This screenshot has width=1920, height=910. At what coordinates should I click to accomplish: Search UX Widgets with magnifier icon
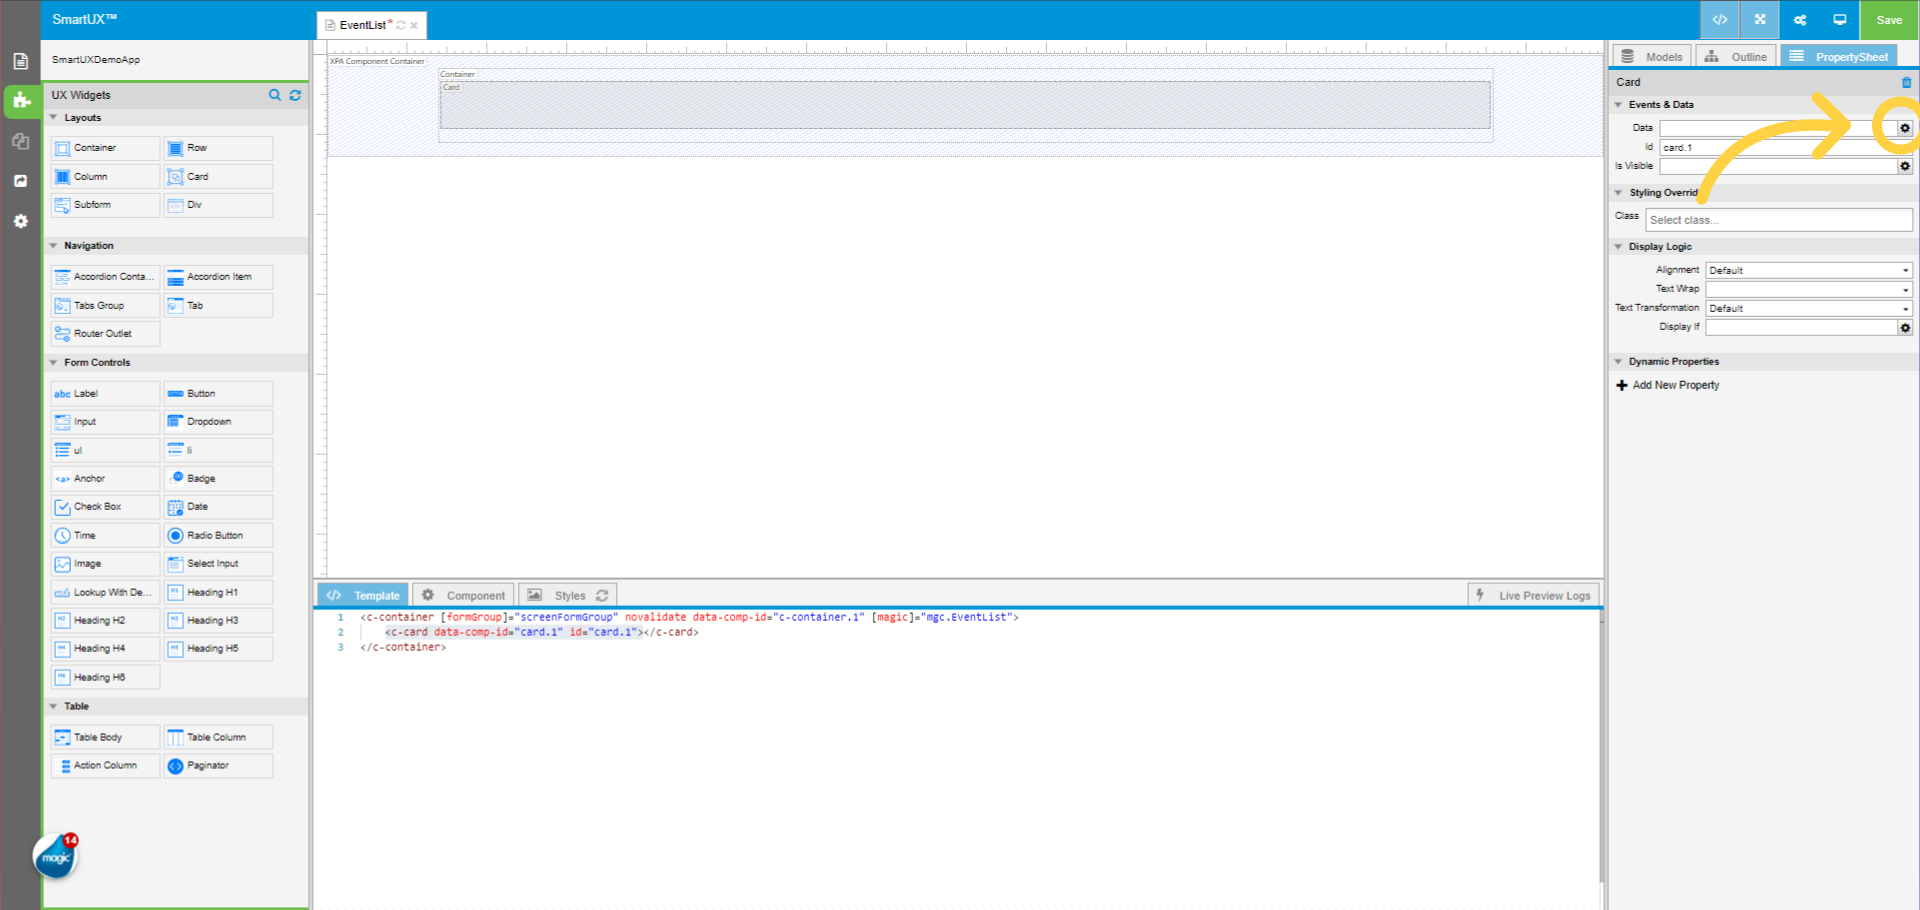(x=275, y=95)
